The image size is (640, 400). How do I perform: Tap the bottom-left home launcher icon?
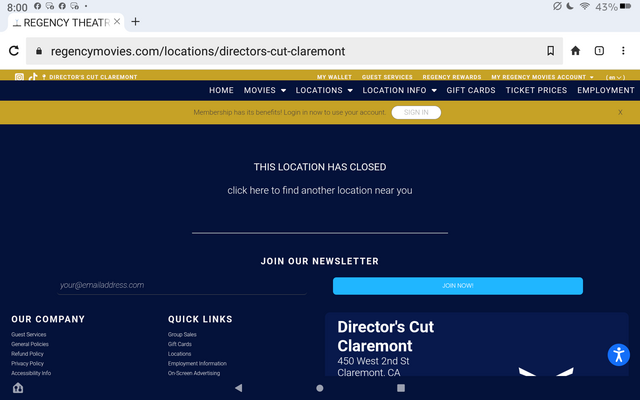point(18,388)
